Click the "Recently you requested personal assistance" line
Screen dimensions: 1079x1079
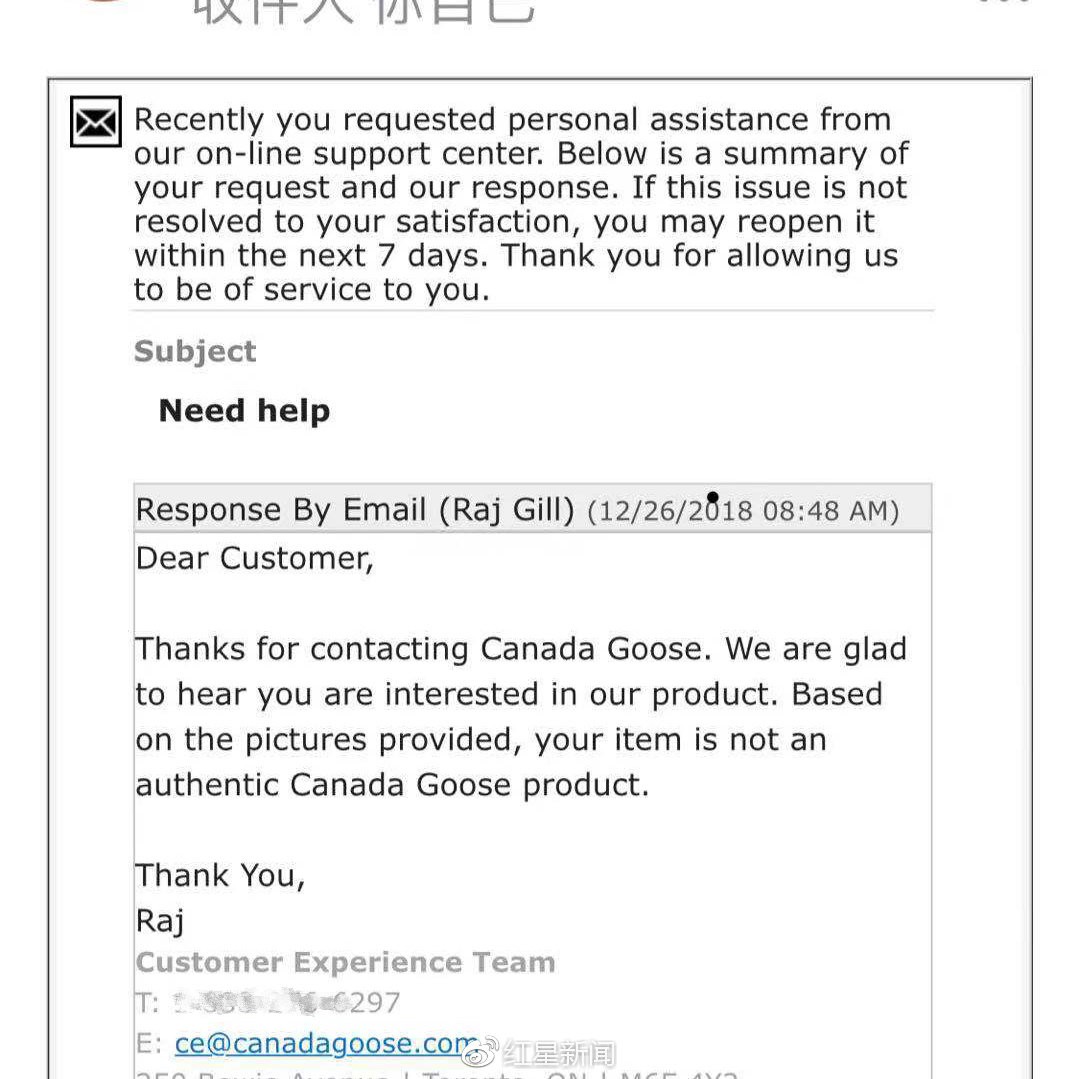pyautogui.click(x=512, y=120)
